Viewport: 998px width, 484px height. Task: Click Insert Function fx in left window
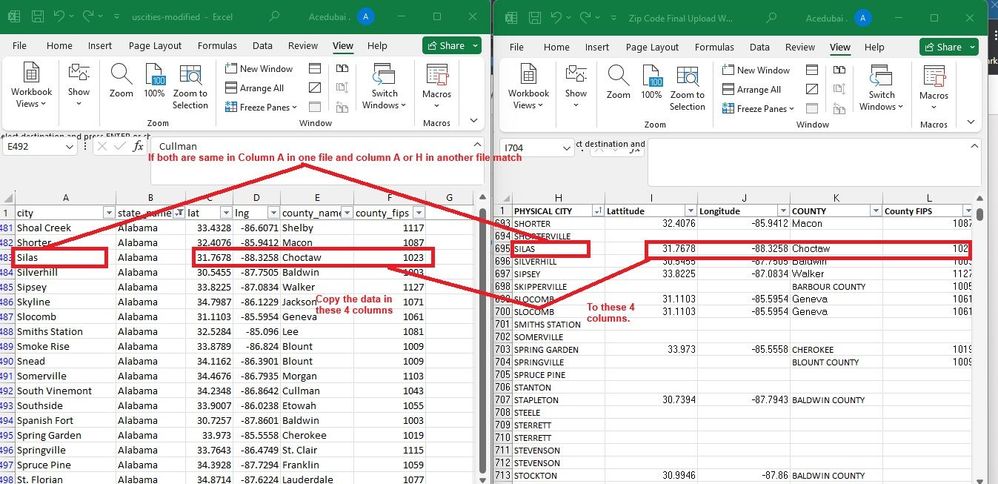click(137, 146)
